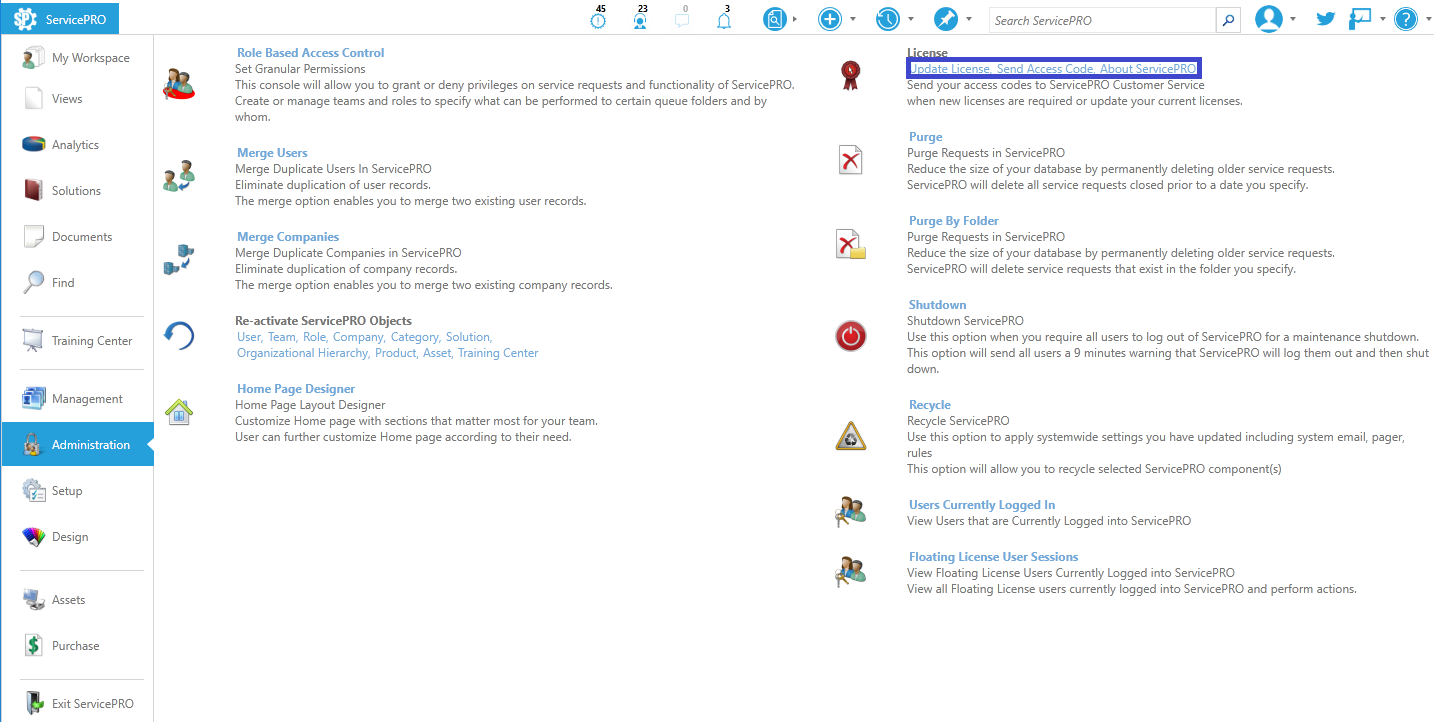The height and width of the screenshot is (722, 1434).
Task: Select Exit ServicePRO in sidebar
Action: tap(77, 703)
